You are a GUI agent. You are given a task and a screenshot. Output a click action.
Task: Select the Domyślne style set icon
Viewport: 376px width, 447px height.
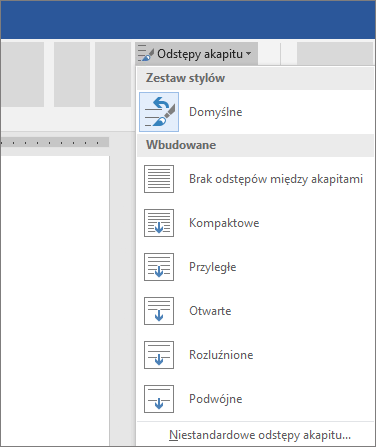159,112
